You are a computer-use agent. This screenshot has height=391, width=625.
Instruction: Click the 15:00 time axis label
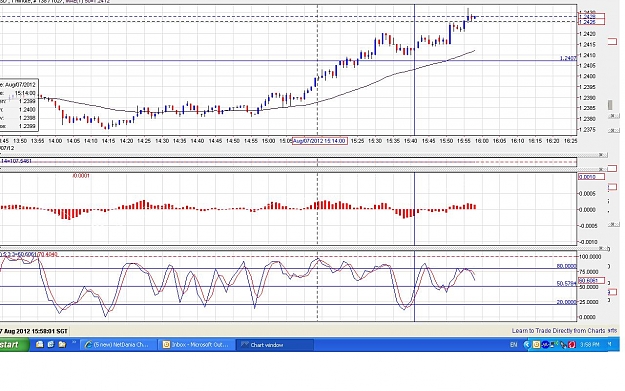pyautogui.click(x=268, y=141)
